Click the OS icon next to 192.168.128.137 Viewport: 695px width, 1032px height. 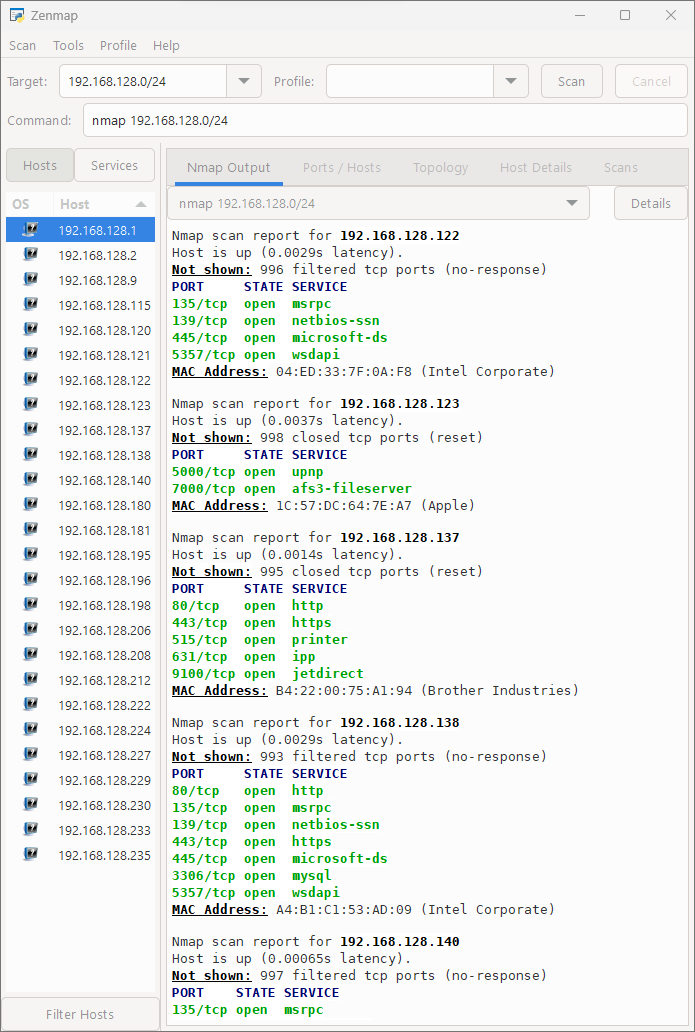(x=30, y=430)
